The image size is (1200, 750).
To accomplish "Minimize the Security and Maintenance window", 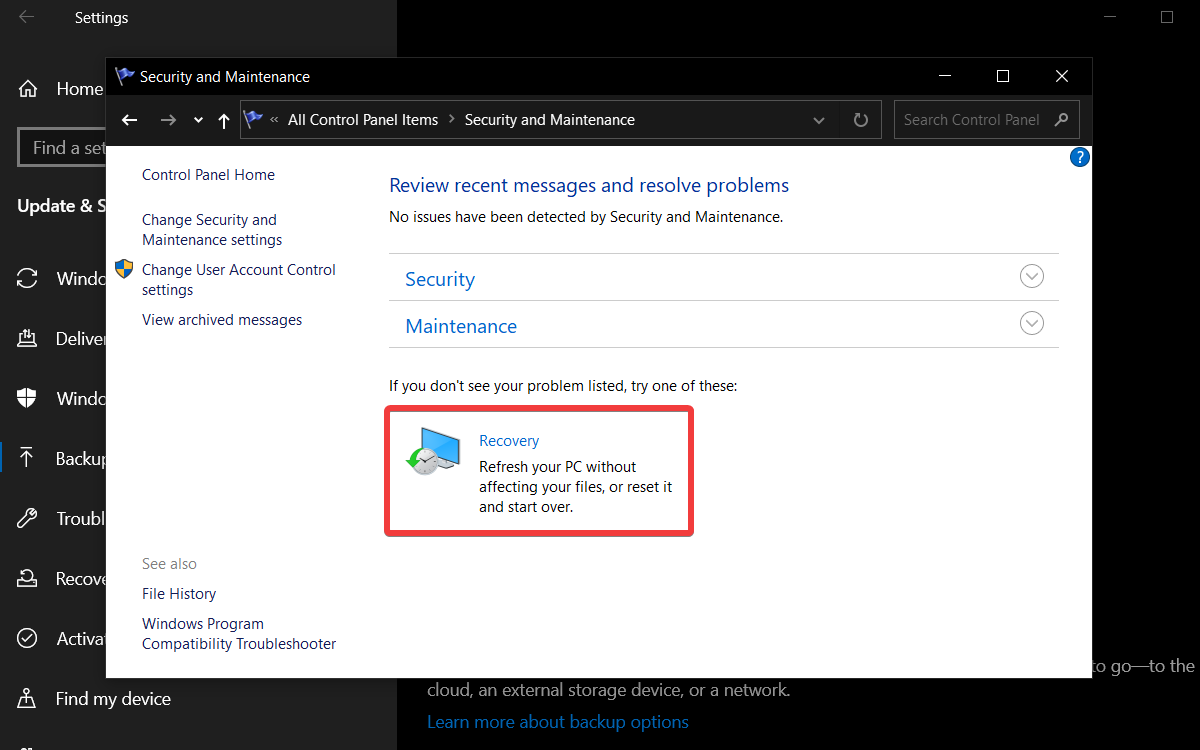I will pyautogui.click(x=943, y=77).
